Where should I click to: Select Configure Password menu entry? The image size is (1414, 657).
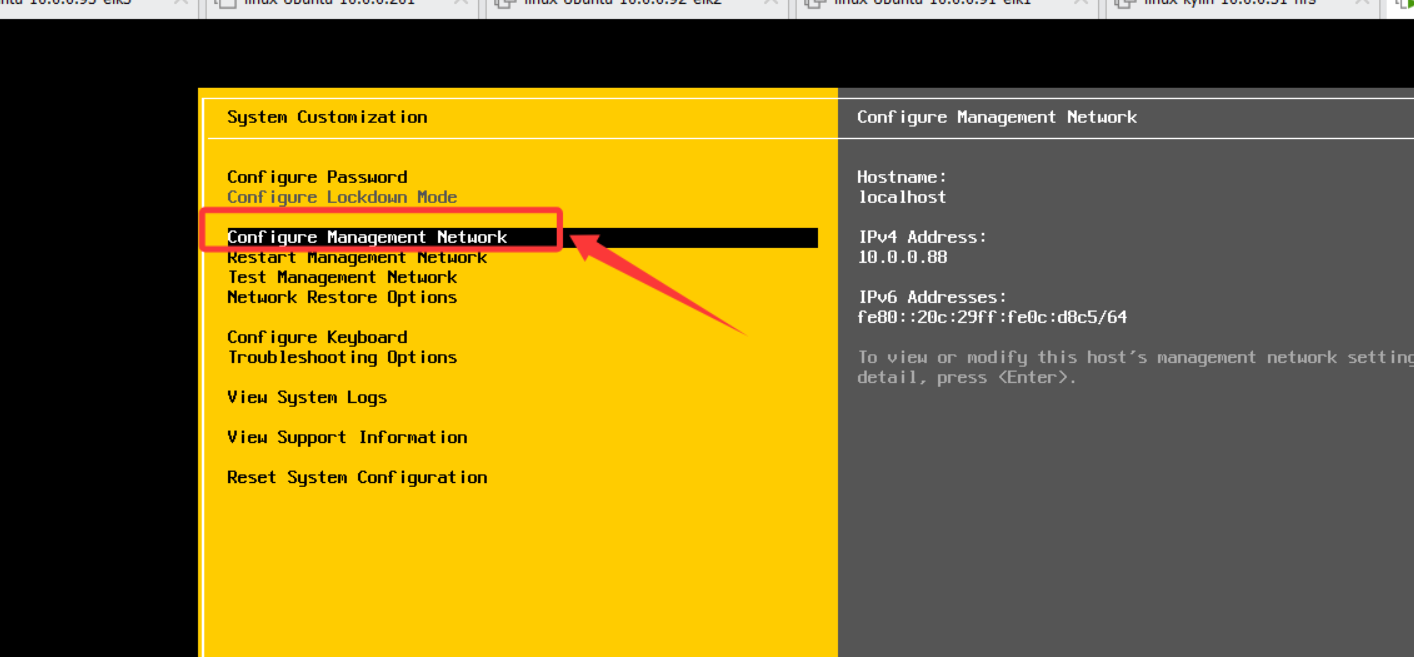coord(317,177)
